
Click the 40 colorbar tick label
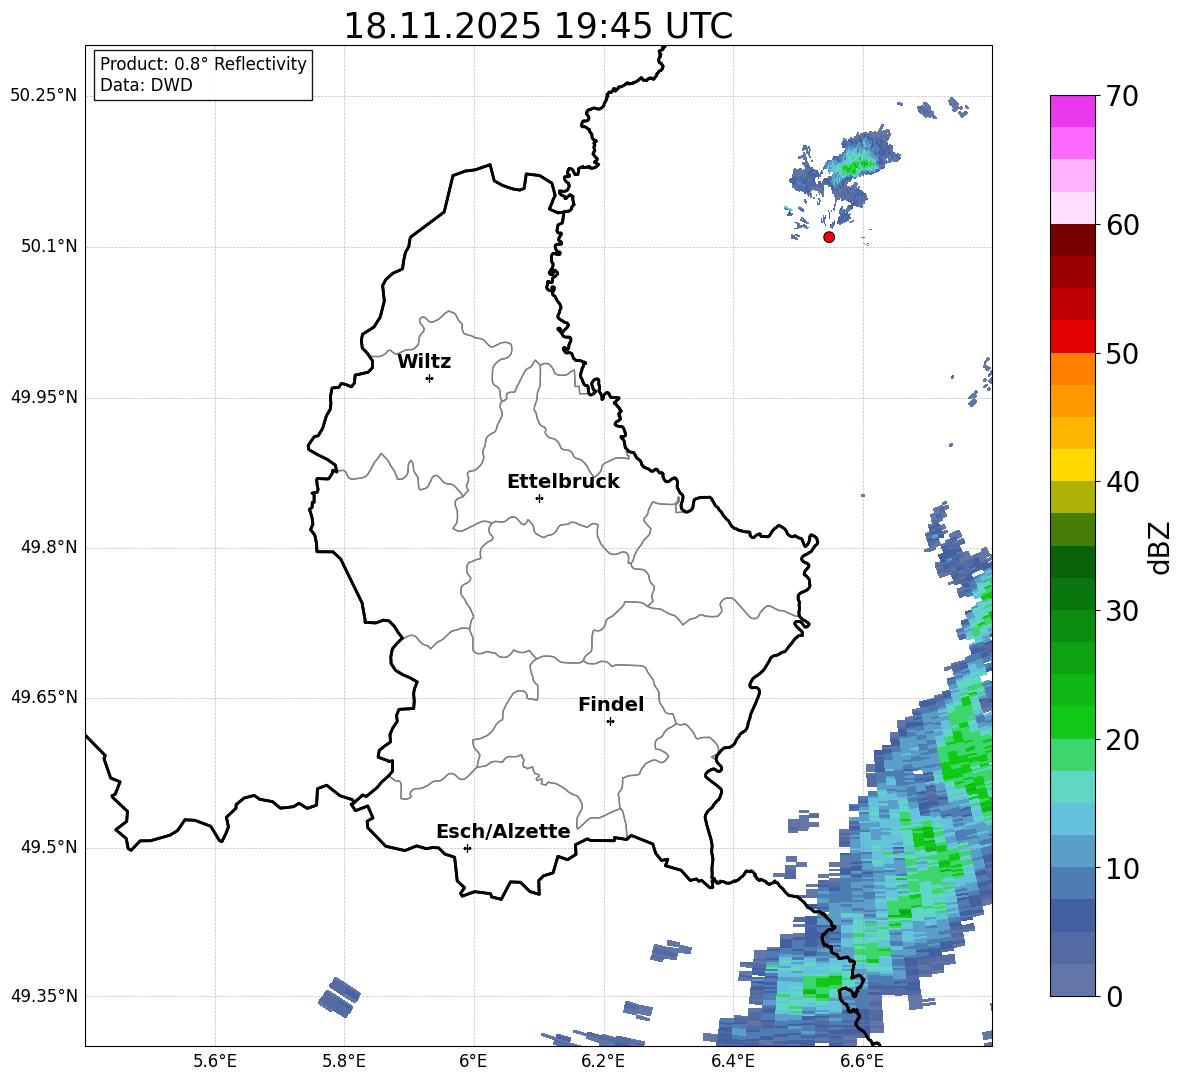1122,482
